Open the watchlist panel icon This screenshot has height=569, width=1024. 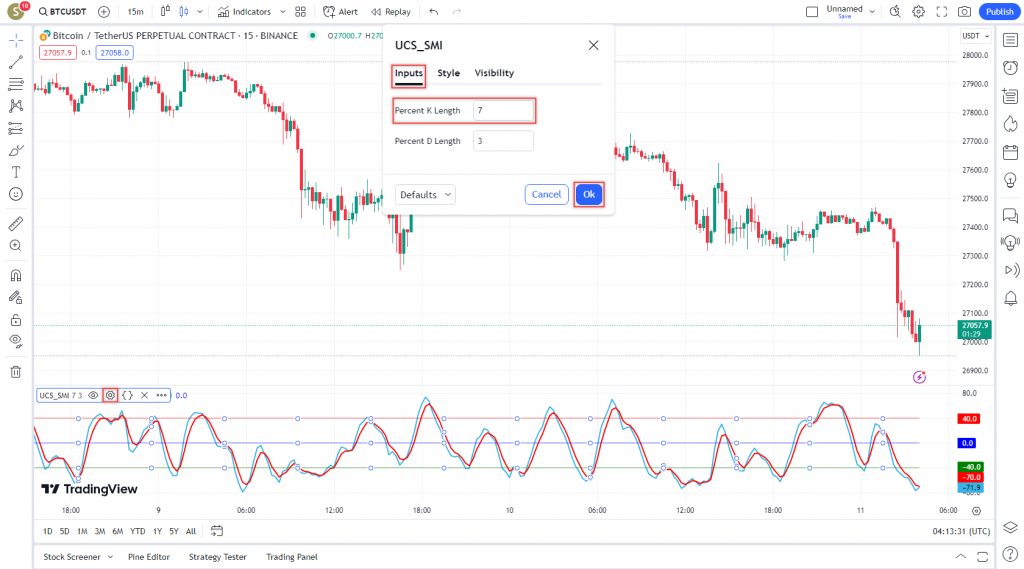1010,40
